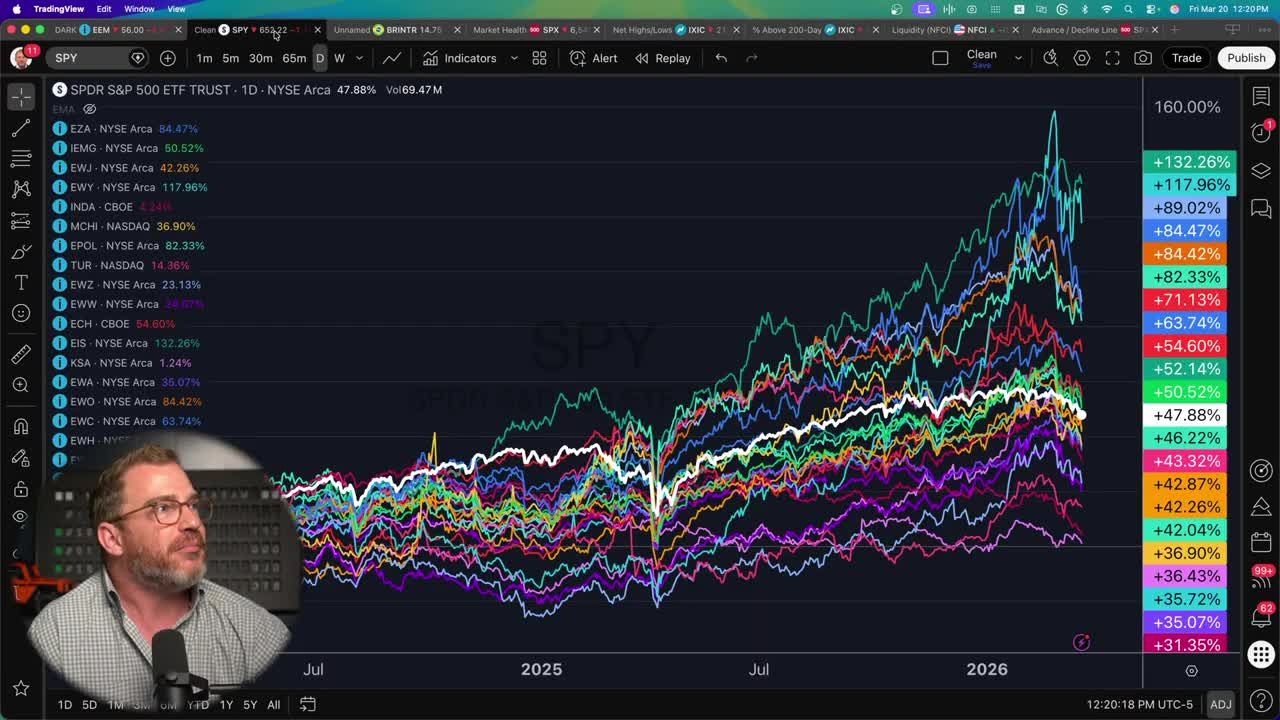1280x720 pixels.
Task: Open chart settings hexagon icon
Action: 1082,58
